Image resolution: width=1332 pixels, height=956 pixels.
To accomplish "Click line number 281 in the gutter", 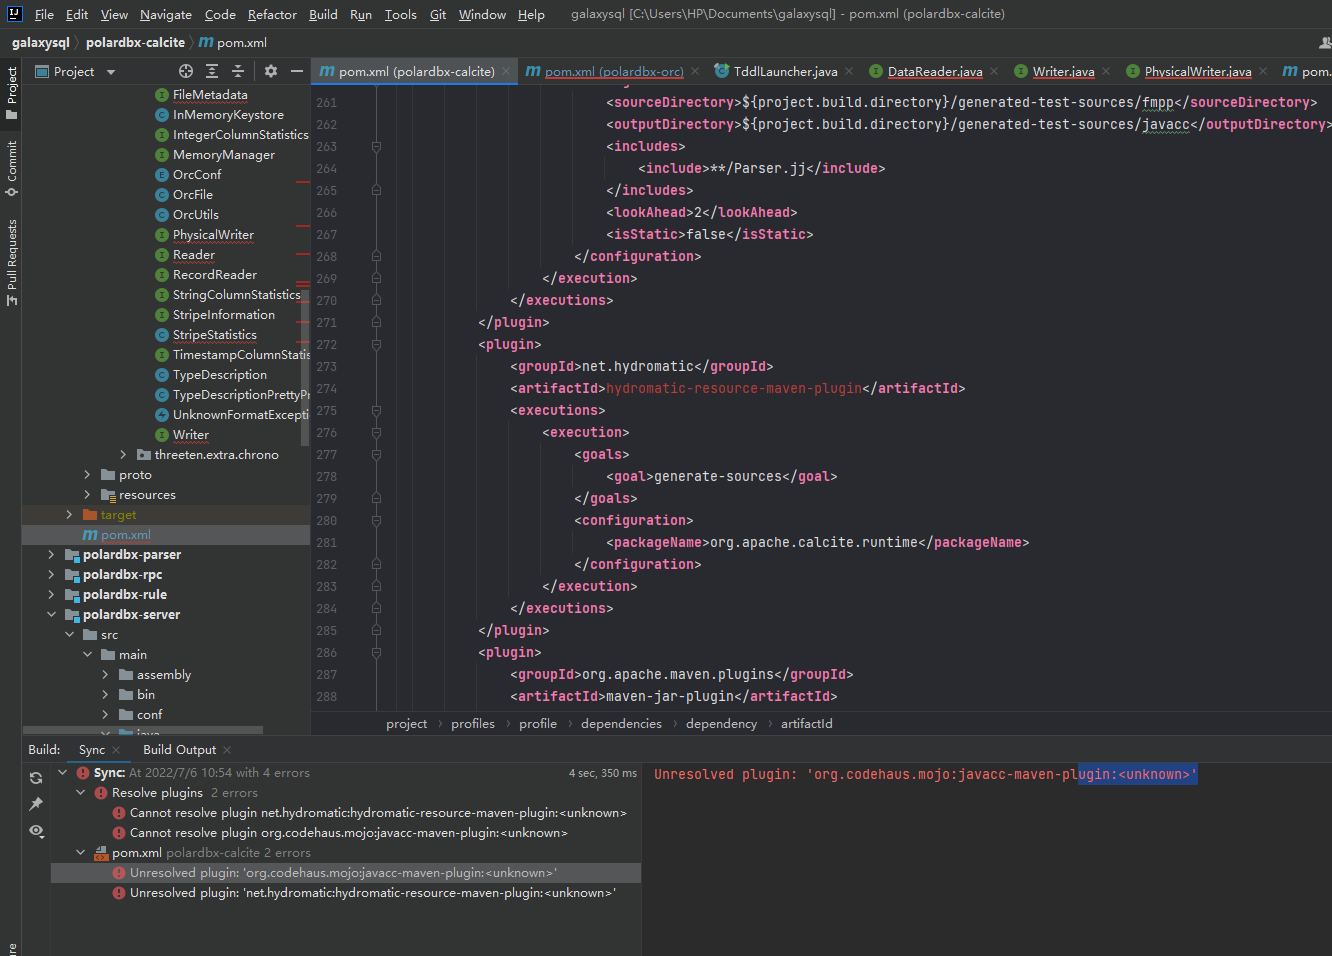I will point(326,542).
